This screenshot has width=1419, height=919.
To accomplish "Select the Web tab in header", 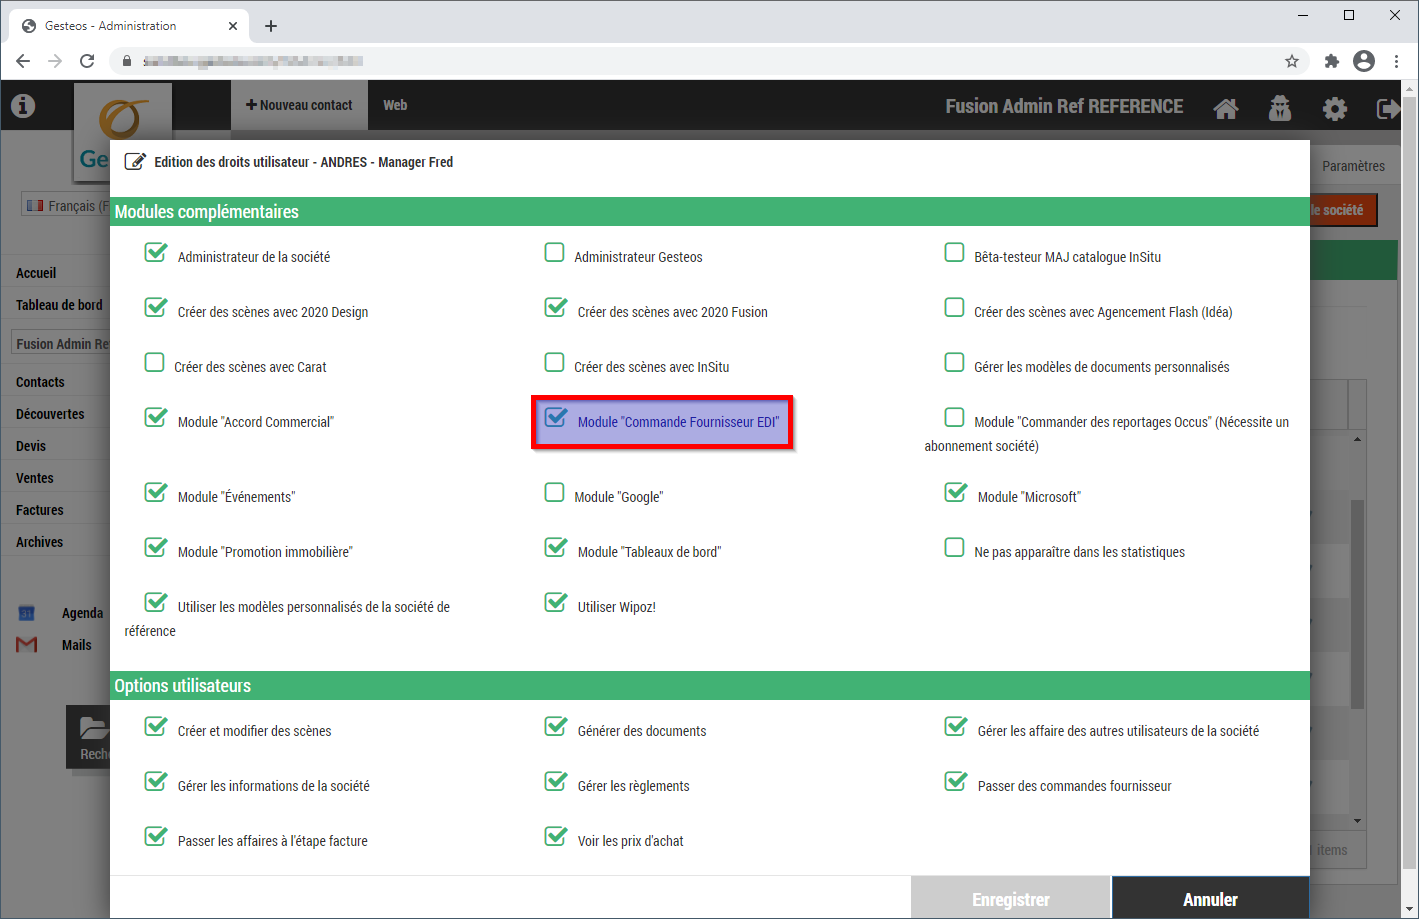I will coord(395,105).
